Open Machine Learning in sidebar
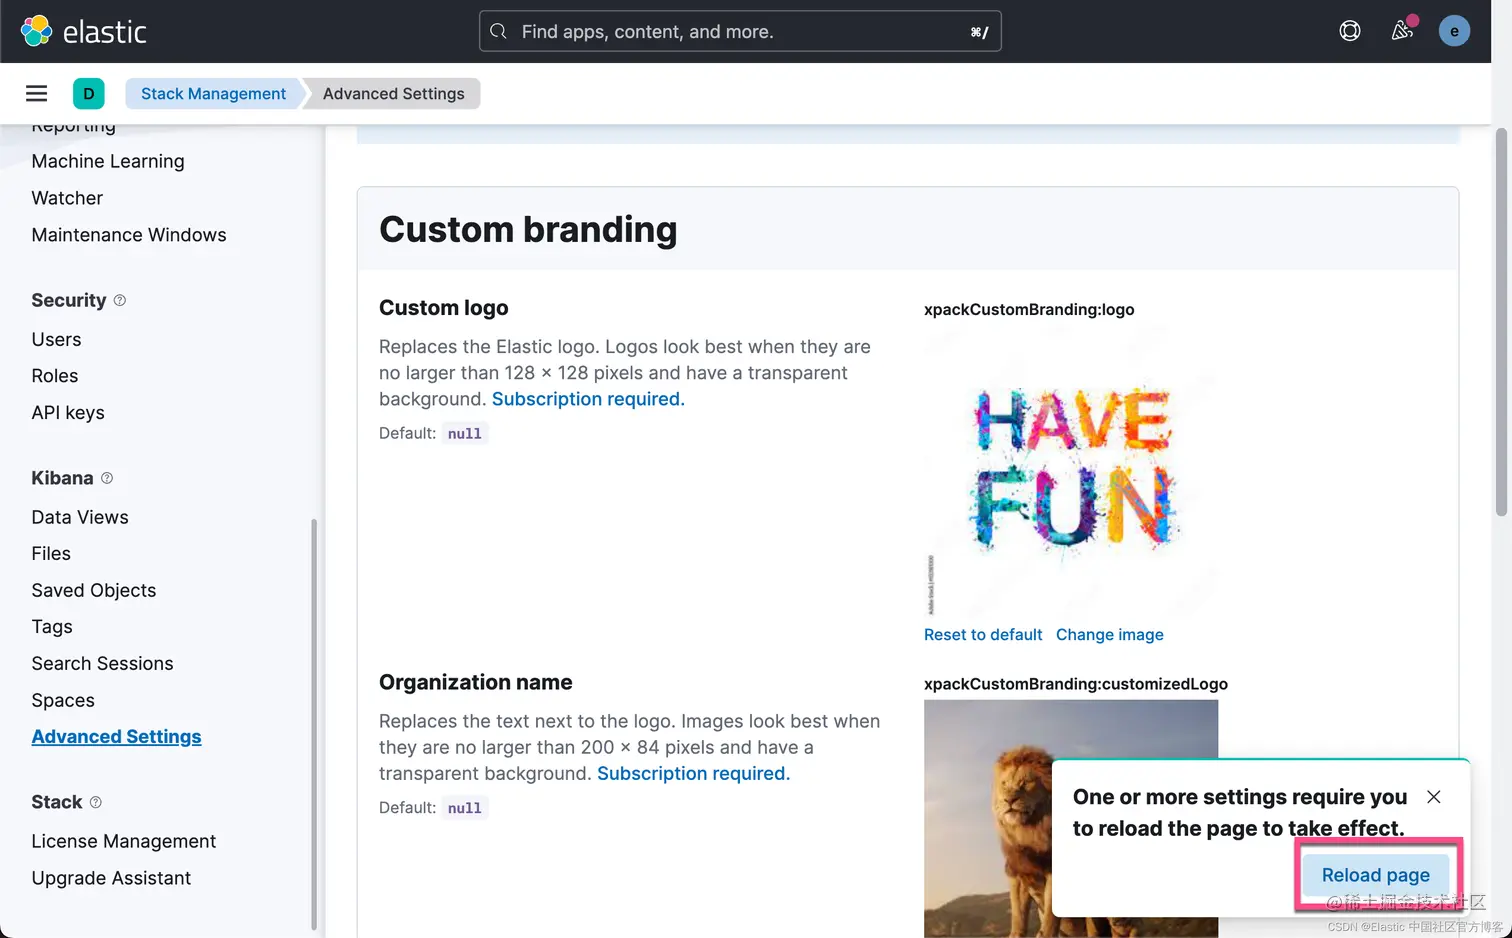The width and height of the screenshot is (1512, 938). (108, 161)
